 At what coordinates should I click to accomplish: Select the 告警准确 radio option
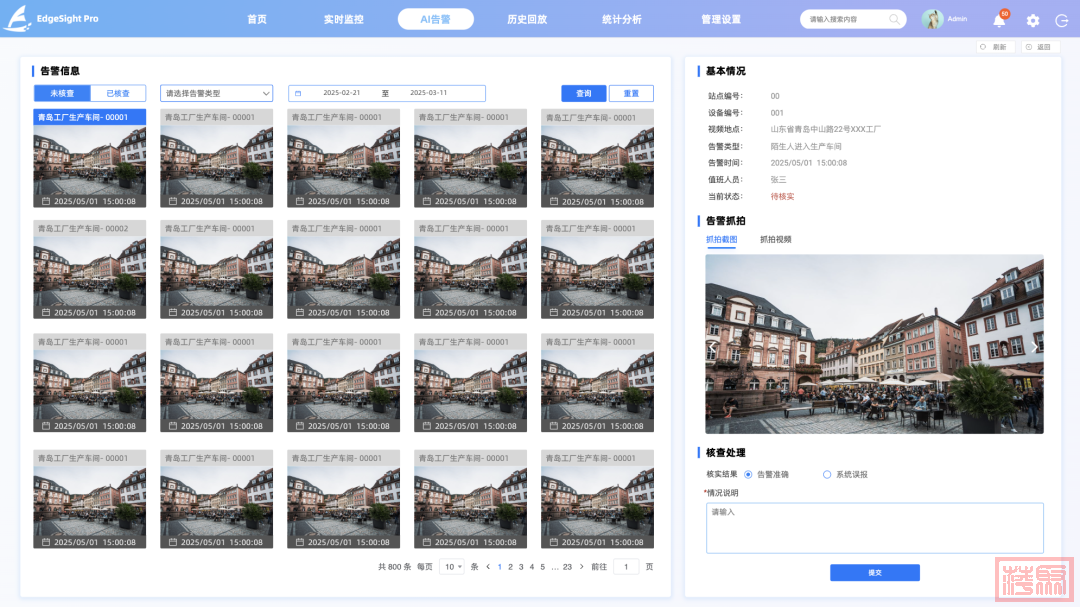click(748, 475)
